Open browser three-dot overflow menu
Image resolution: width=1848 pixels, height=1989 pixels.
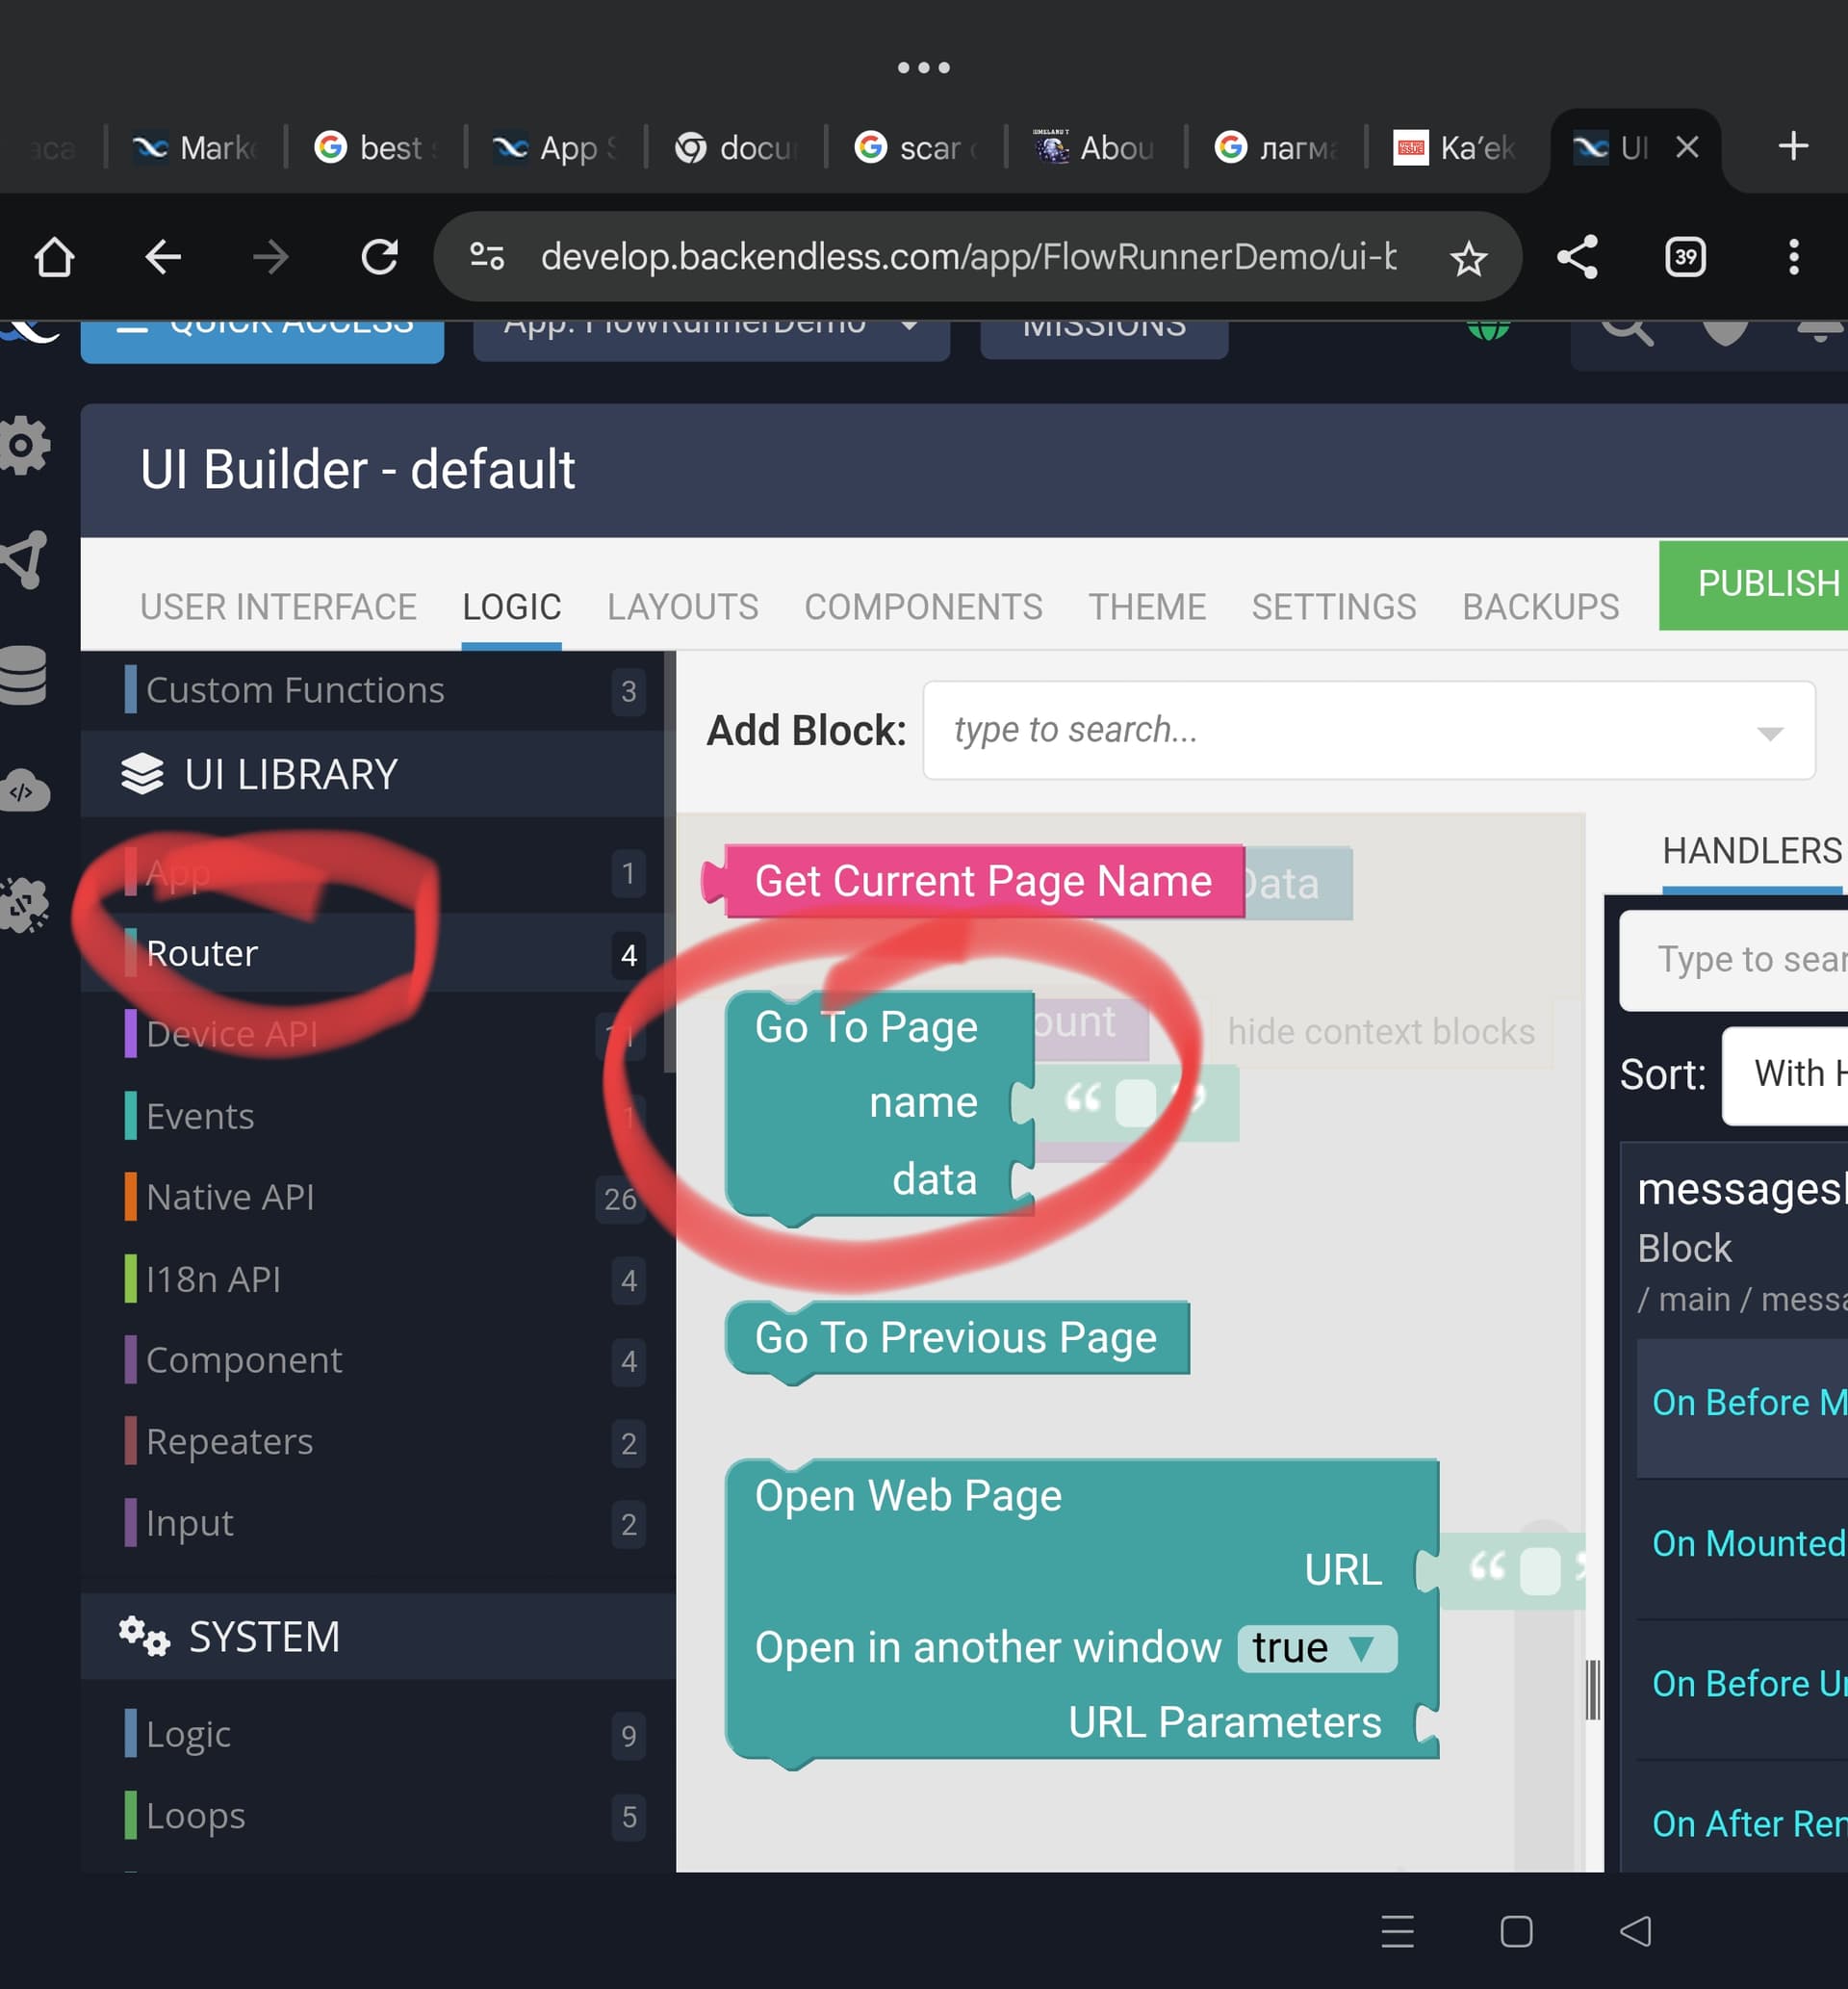[x=1793, y=257]
